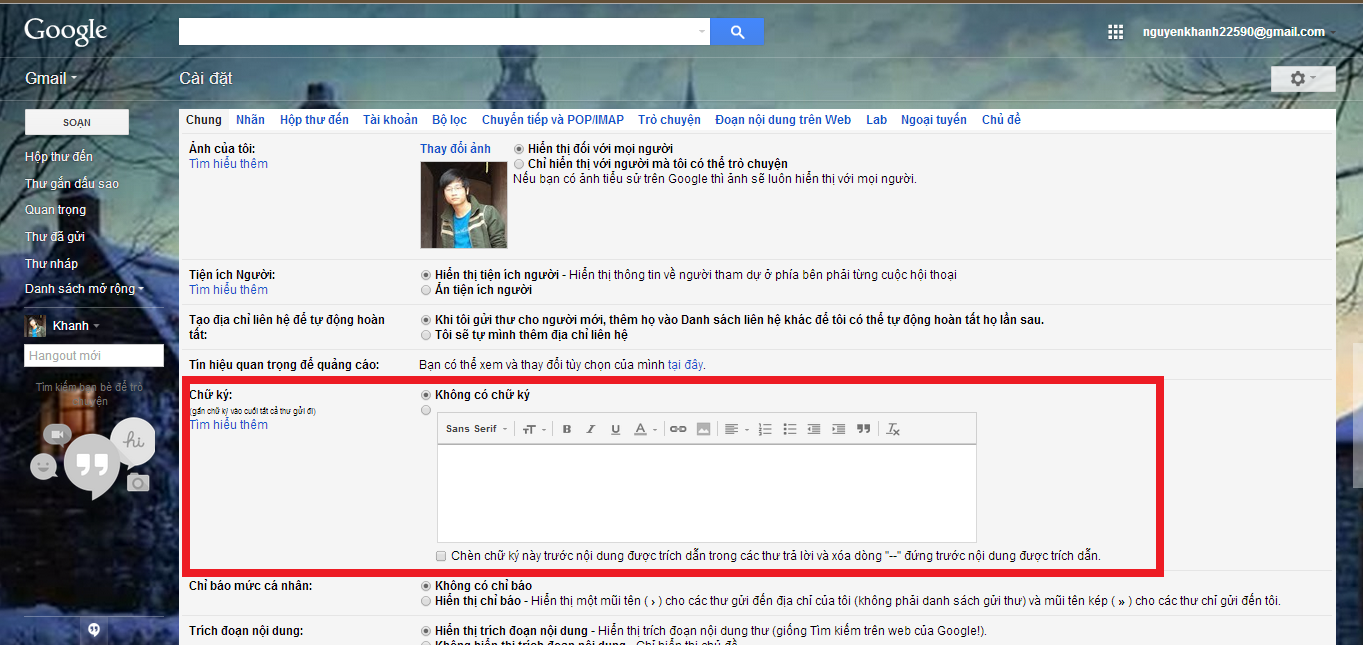Expand the Gmail dropdown menu
This screenshot has width=1363, height=645.
(51, 78)
